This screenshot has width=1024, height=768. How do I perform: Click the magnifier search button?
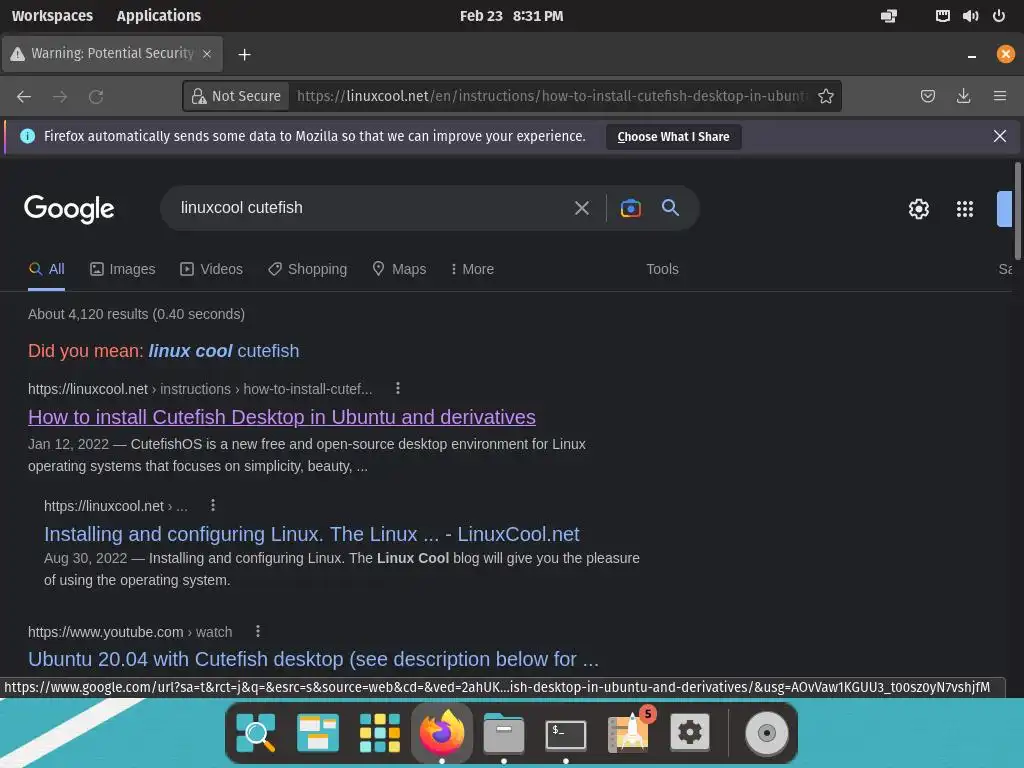click(670, 208)
